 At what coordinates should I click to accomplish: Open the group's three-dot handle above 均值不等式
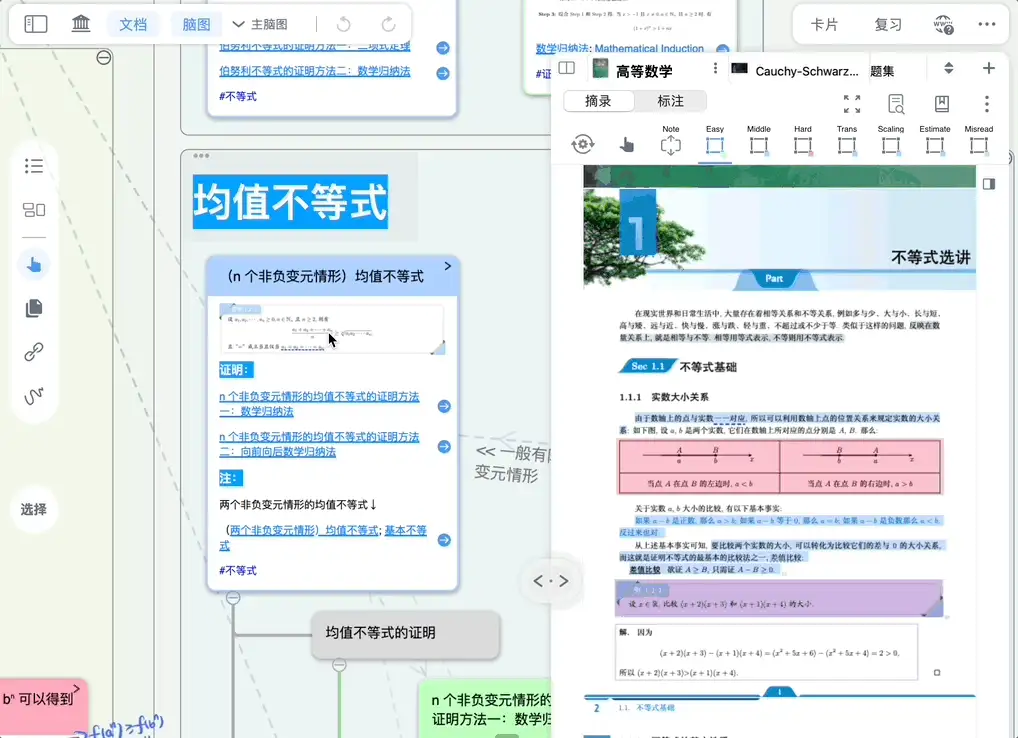(201, 156)
